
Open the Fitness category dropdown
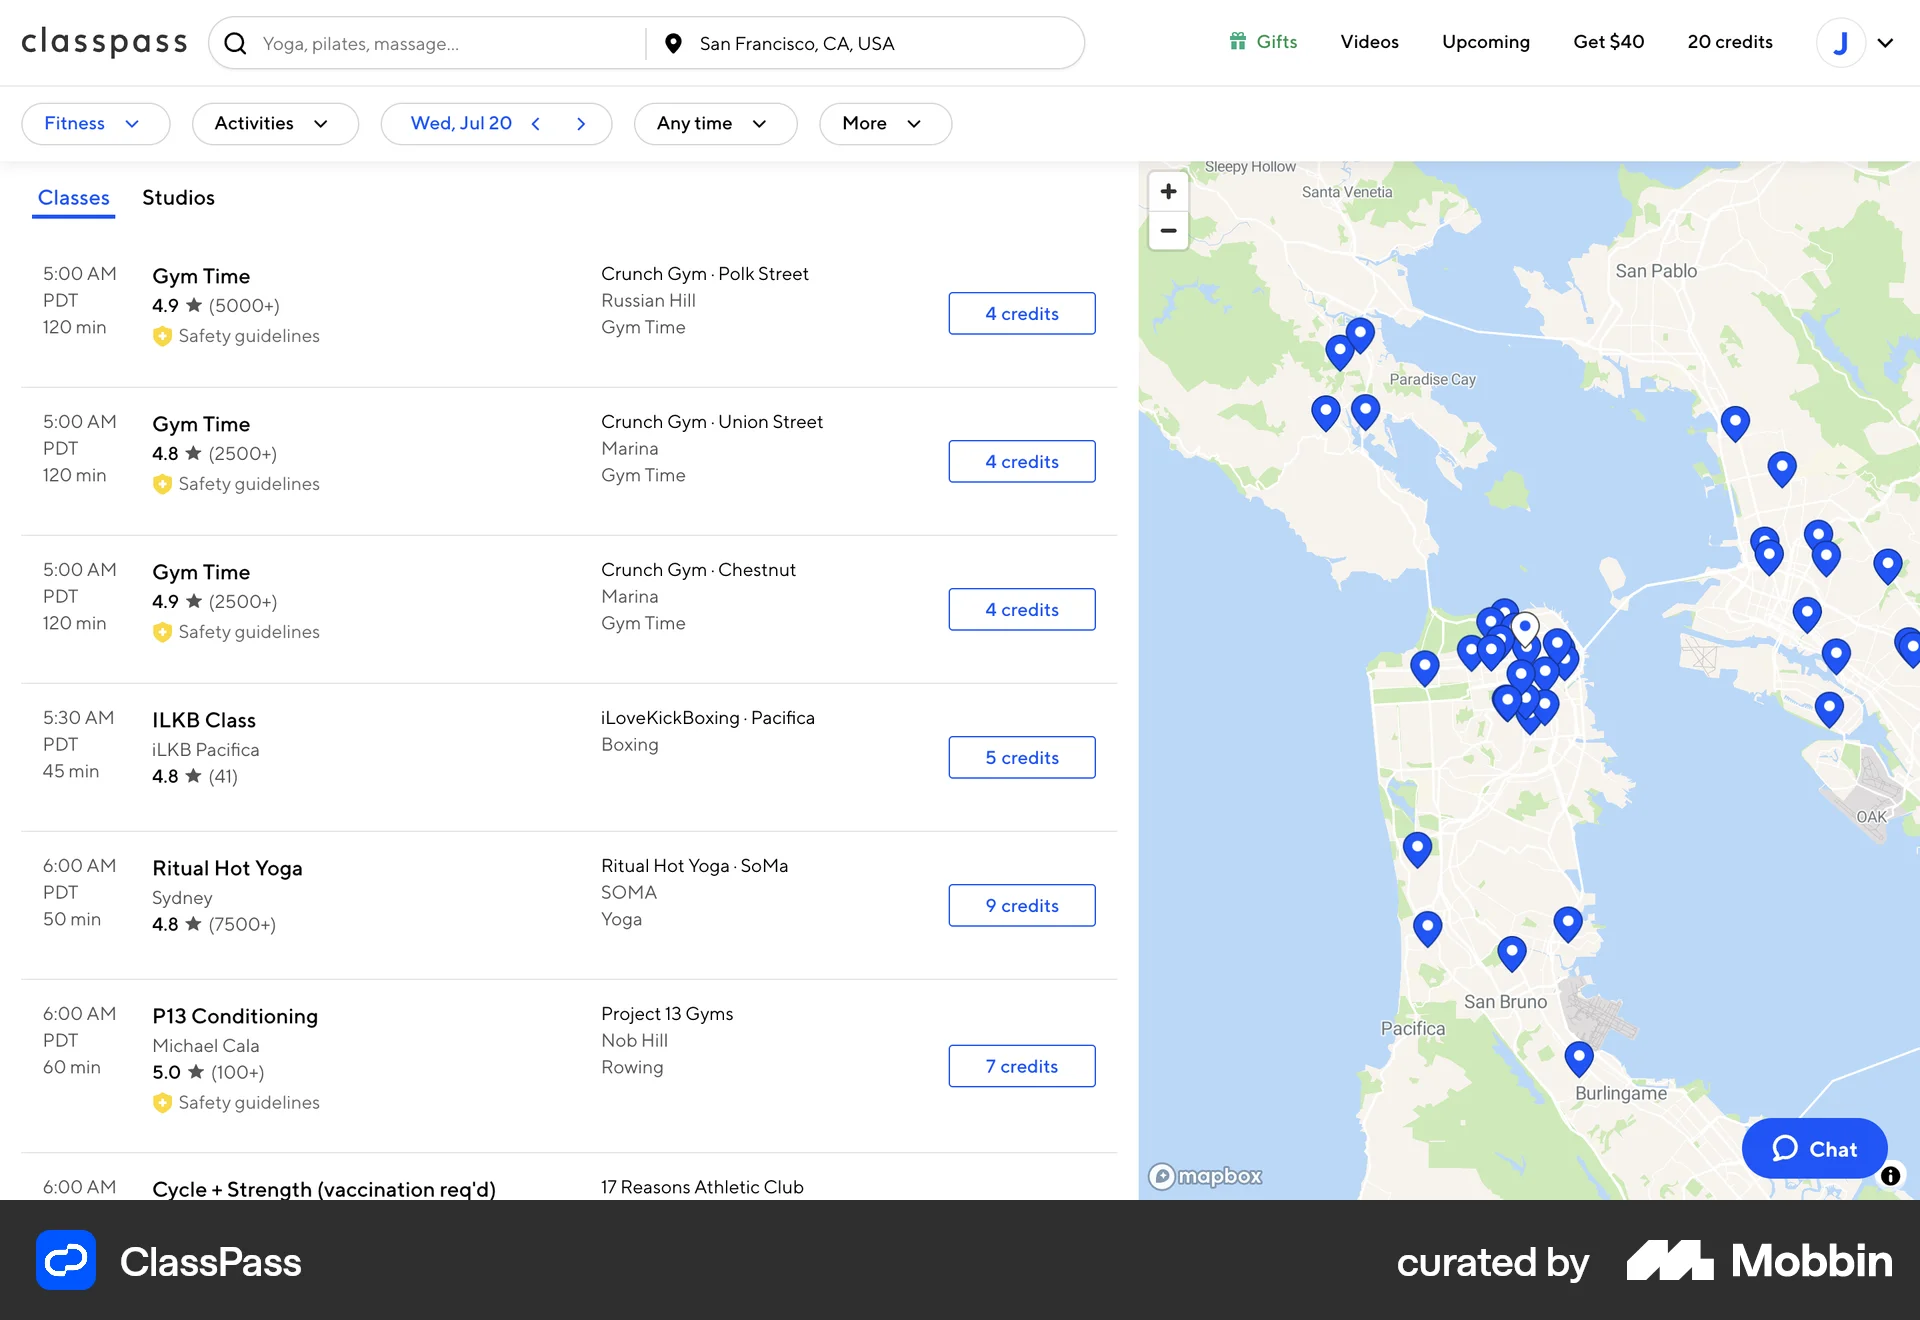click(x=95, y=123)
